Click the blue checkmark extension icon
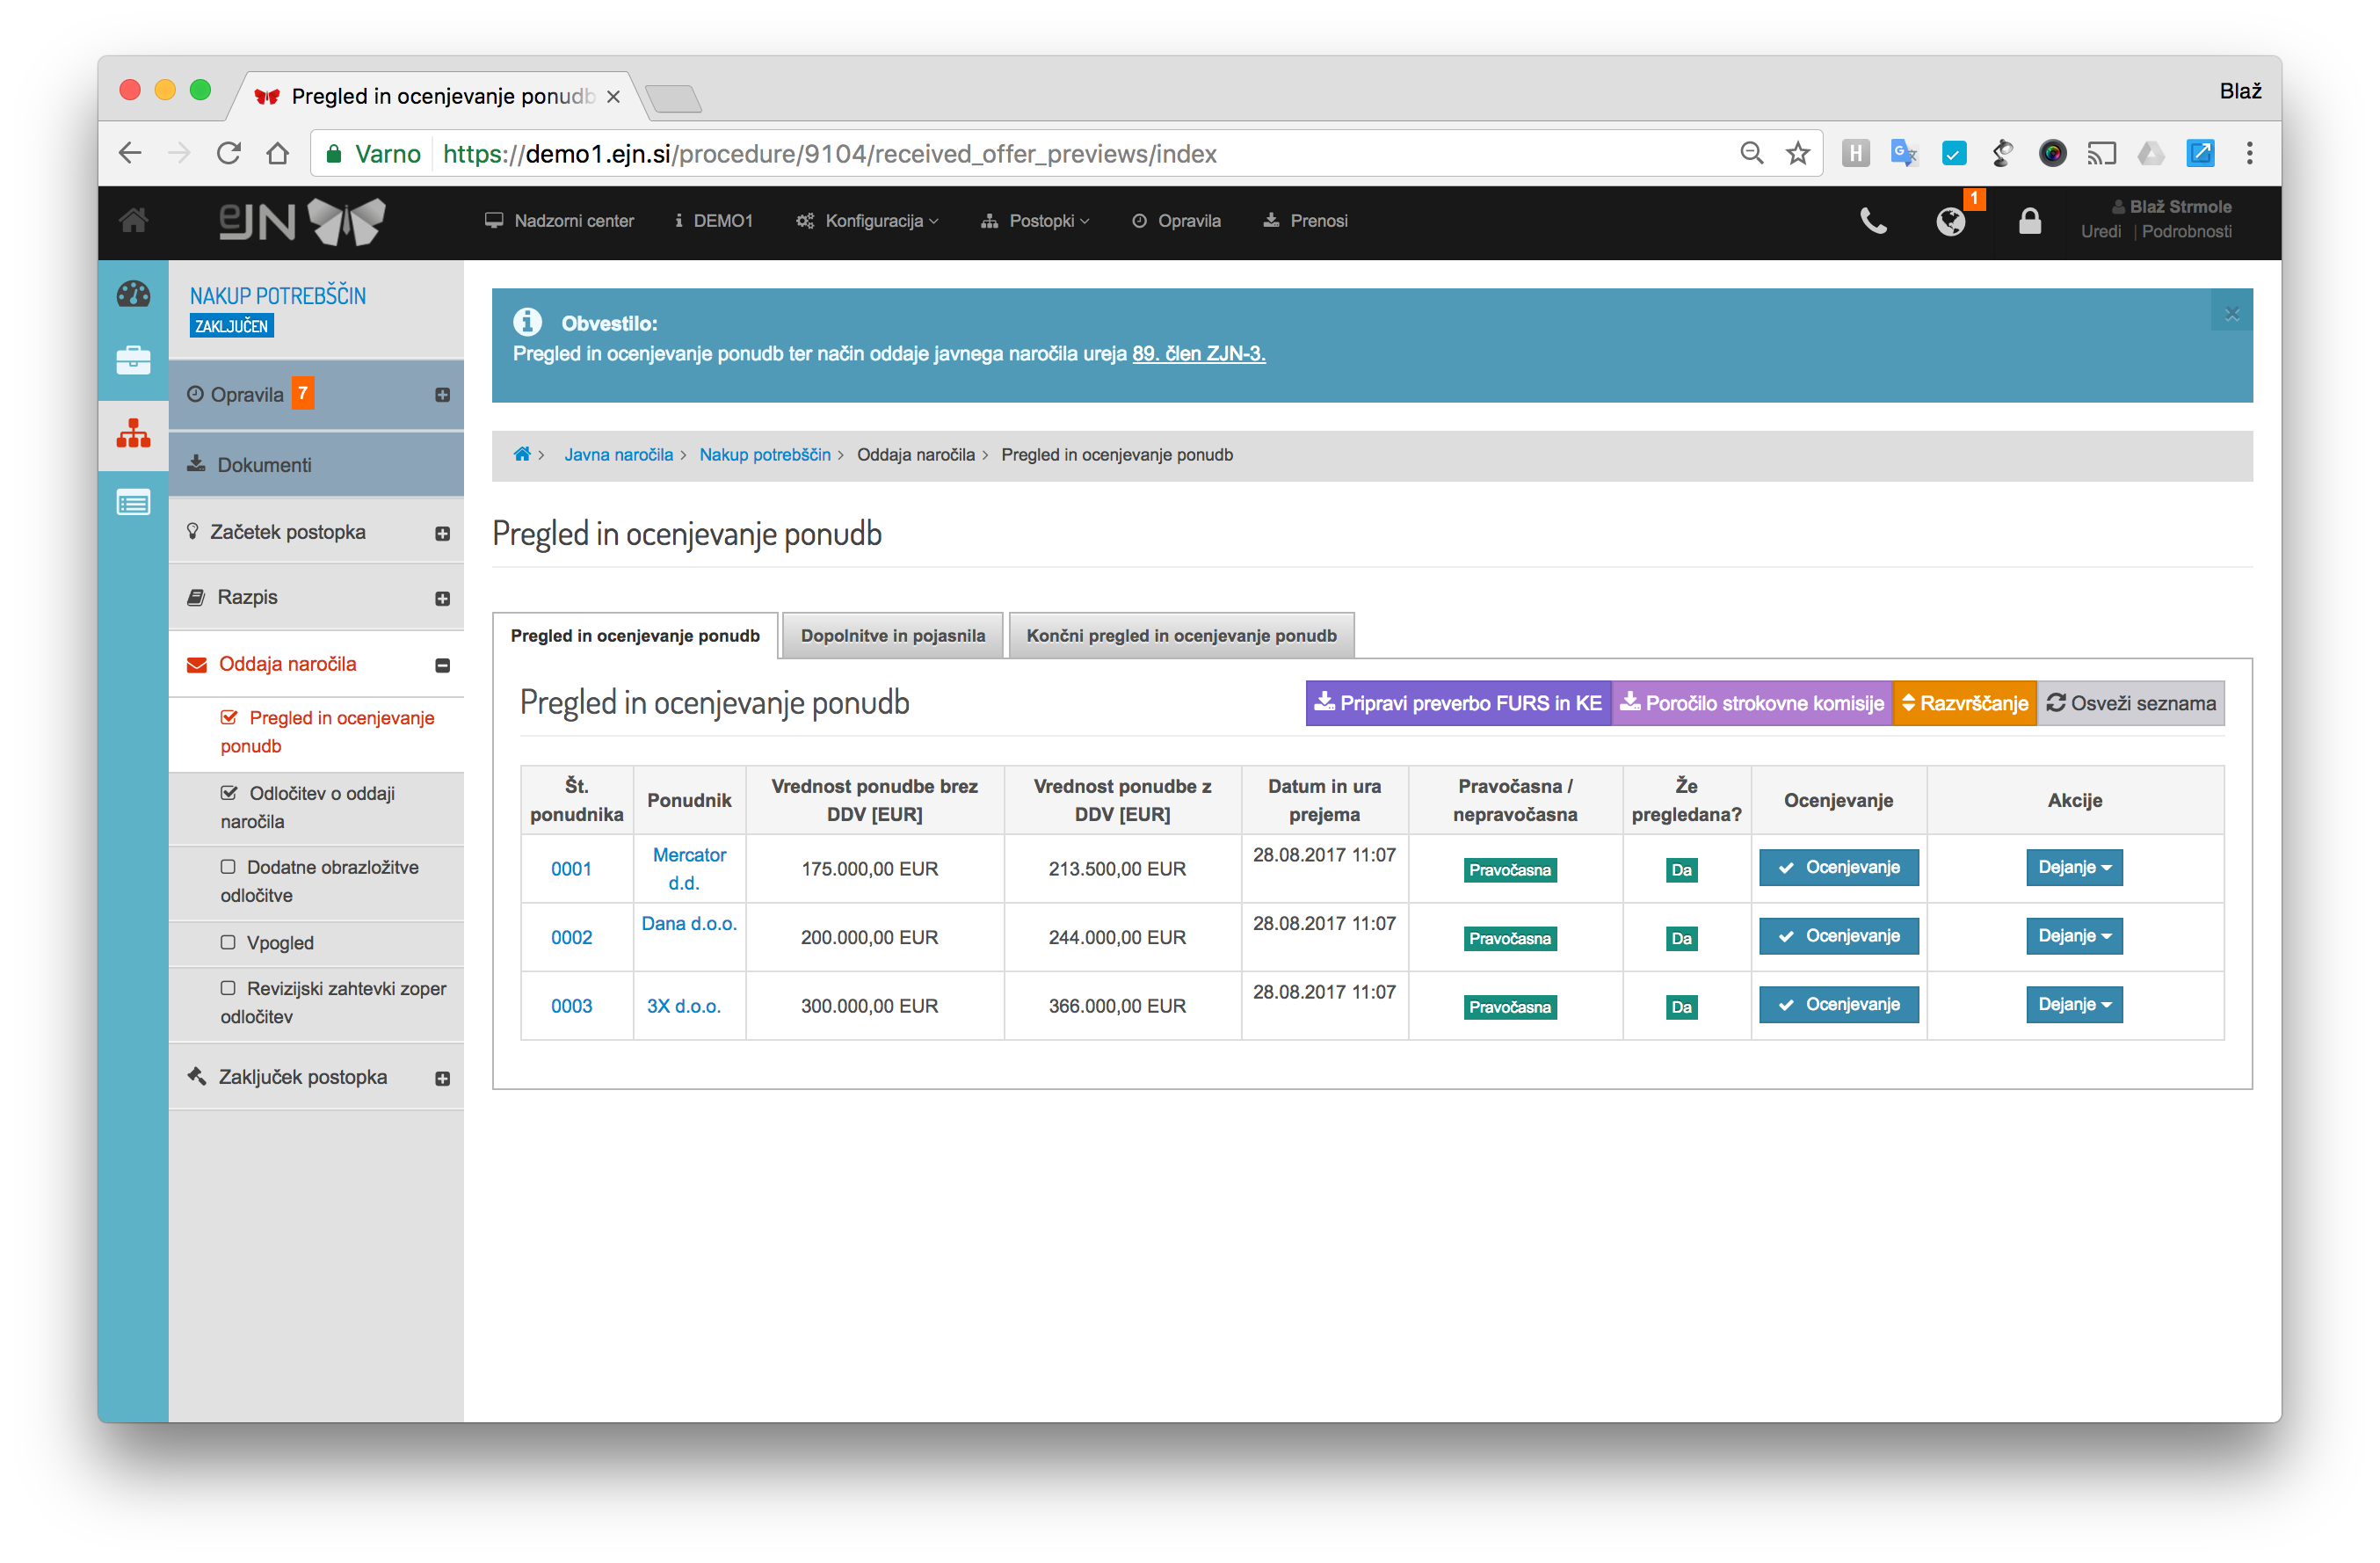Image resolution: width=2380 pixels, height=1563 pixels. [x=1953, y=153]
